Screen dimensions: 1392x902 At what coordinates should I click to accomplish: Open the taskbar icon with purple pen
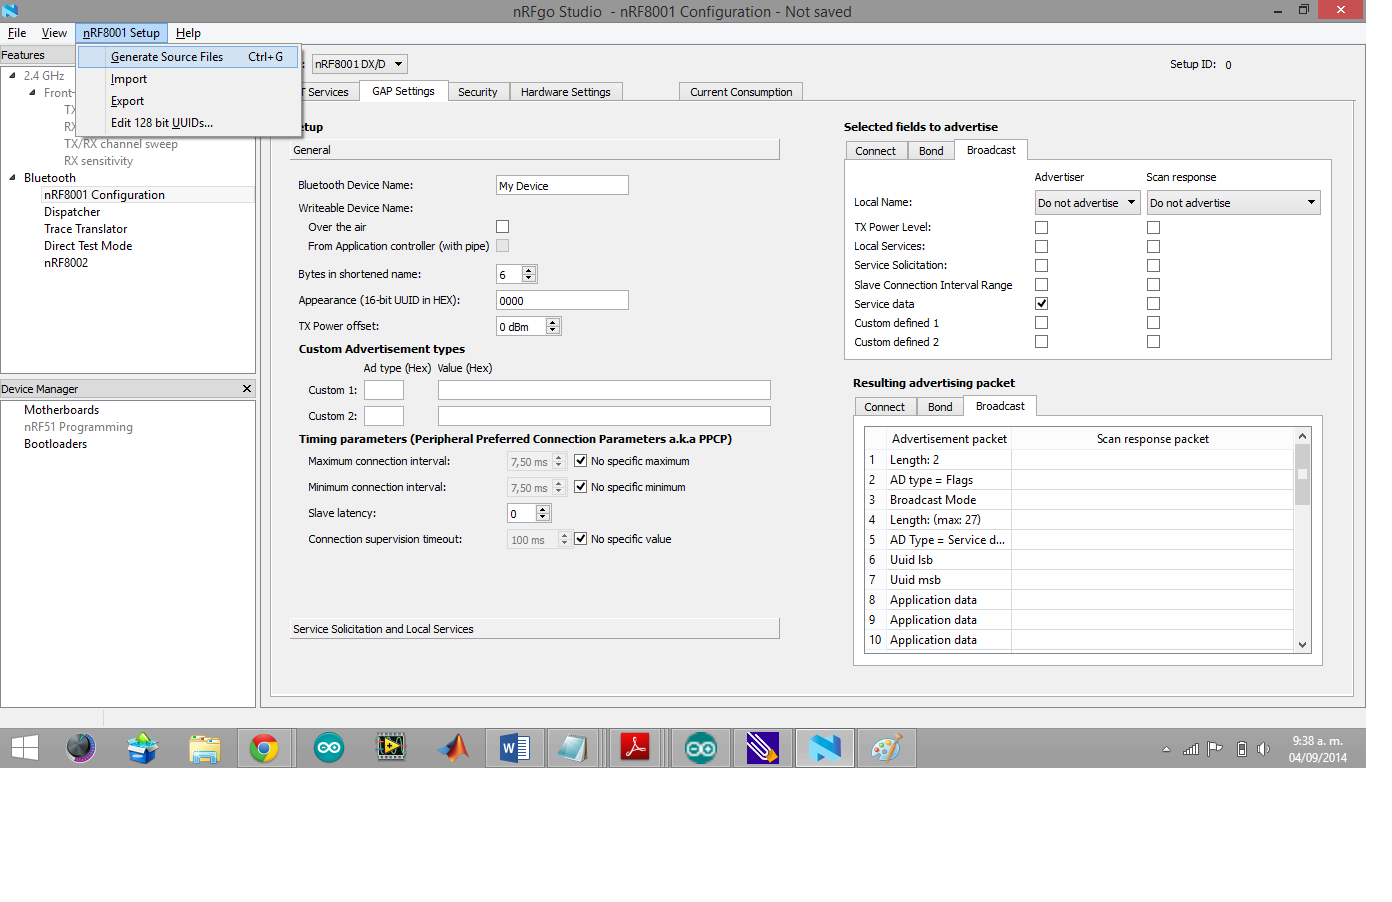point(762,748)
